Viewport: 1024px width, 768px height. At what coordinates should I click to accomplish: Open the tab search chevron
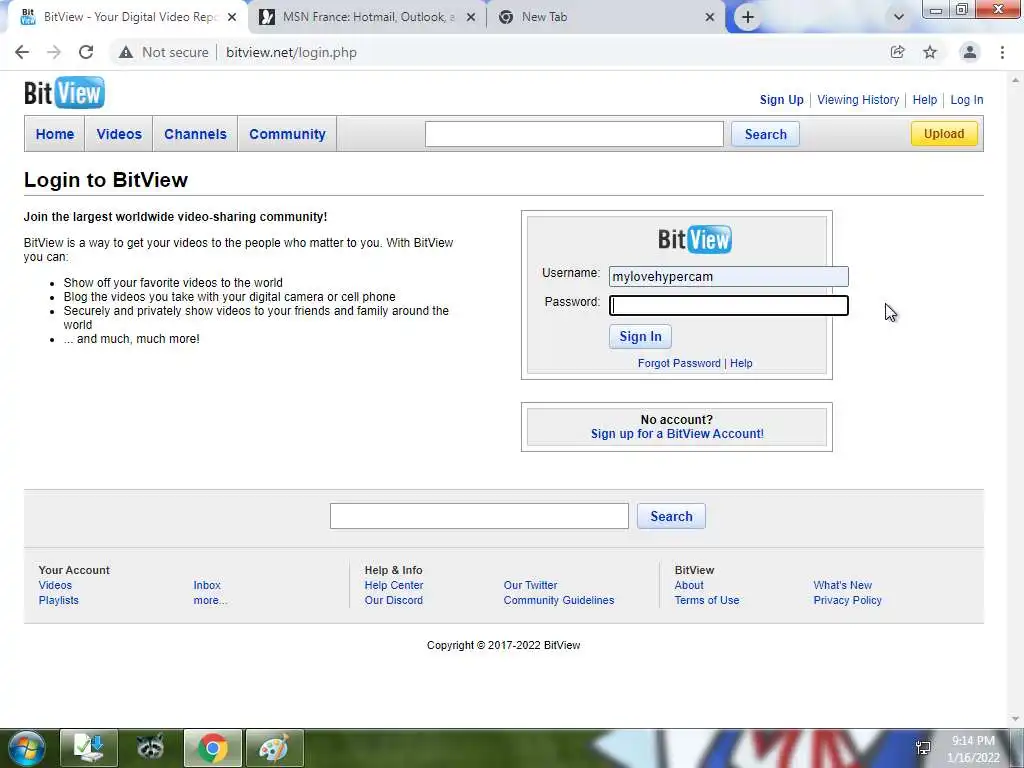tap(899, 17)
